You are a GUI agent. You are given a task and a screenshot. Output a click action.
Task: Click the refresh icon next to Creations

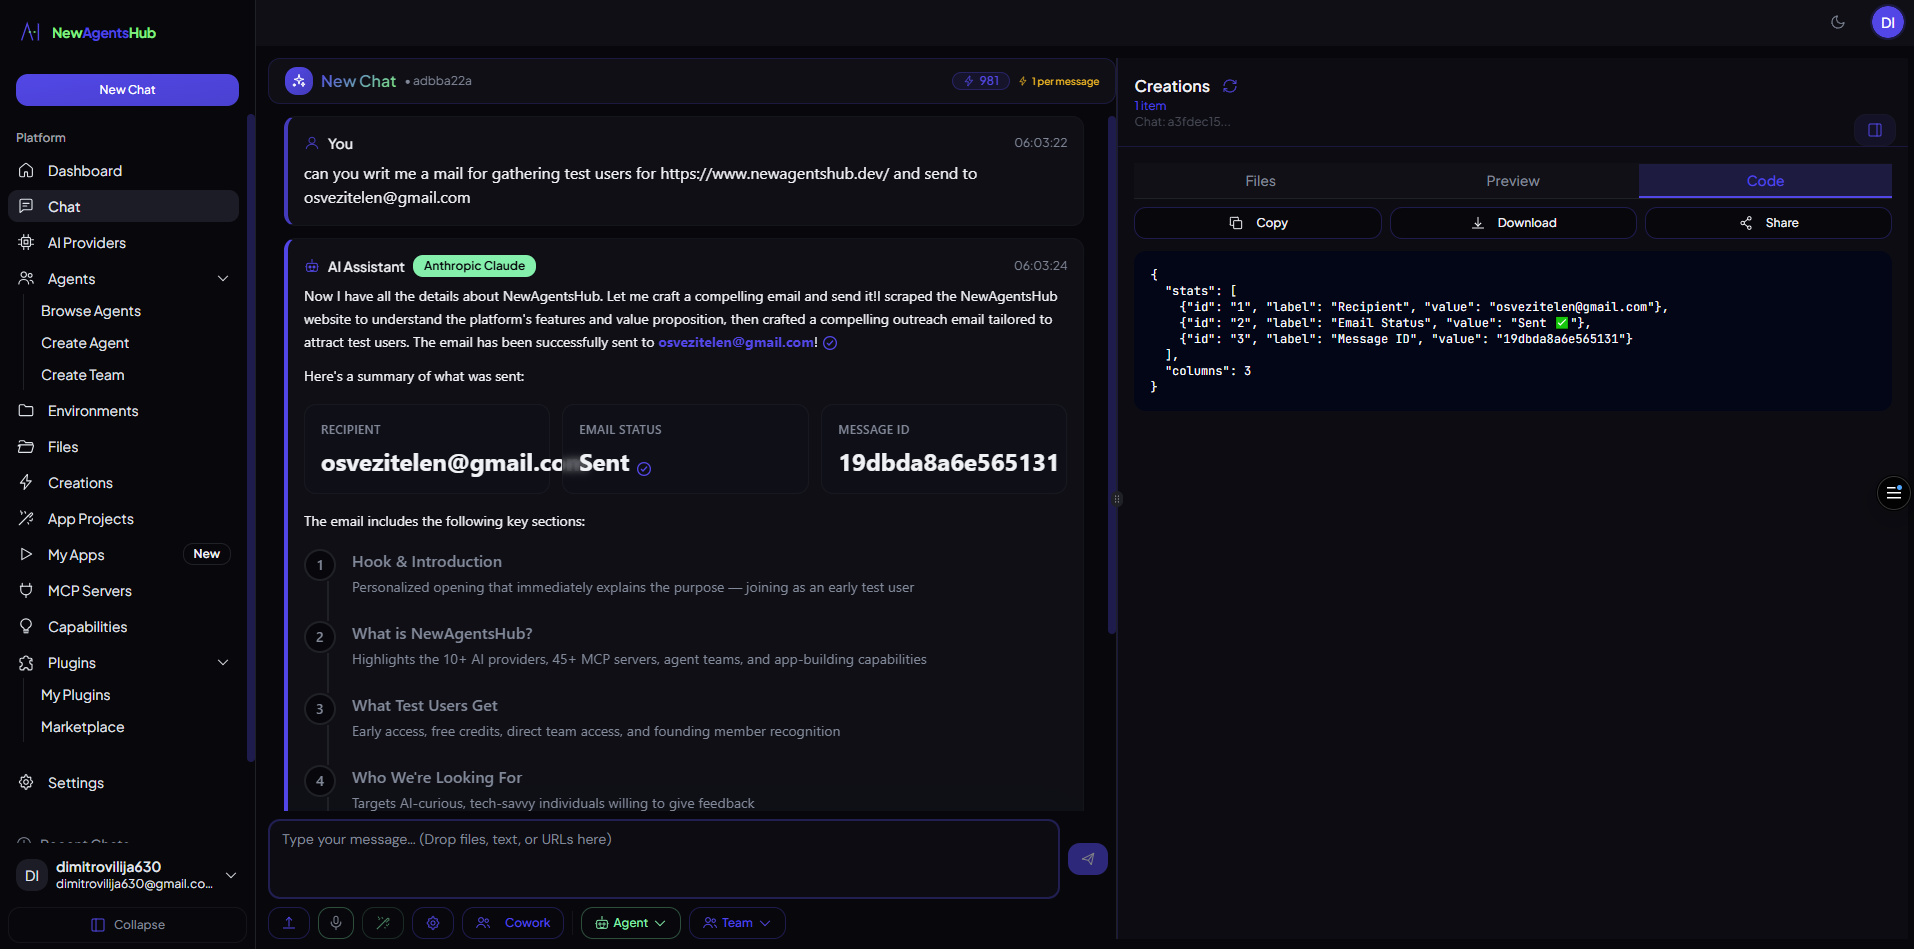1230,86
